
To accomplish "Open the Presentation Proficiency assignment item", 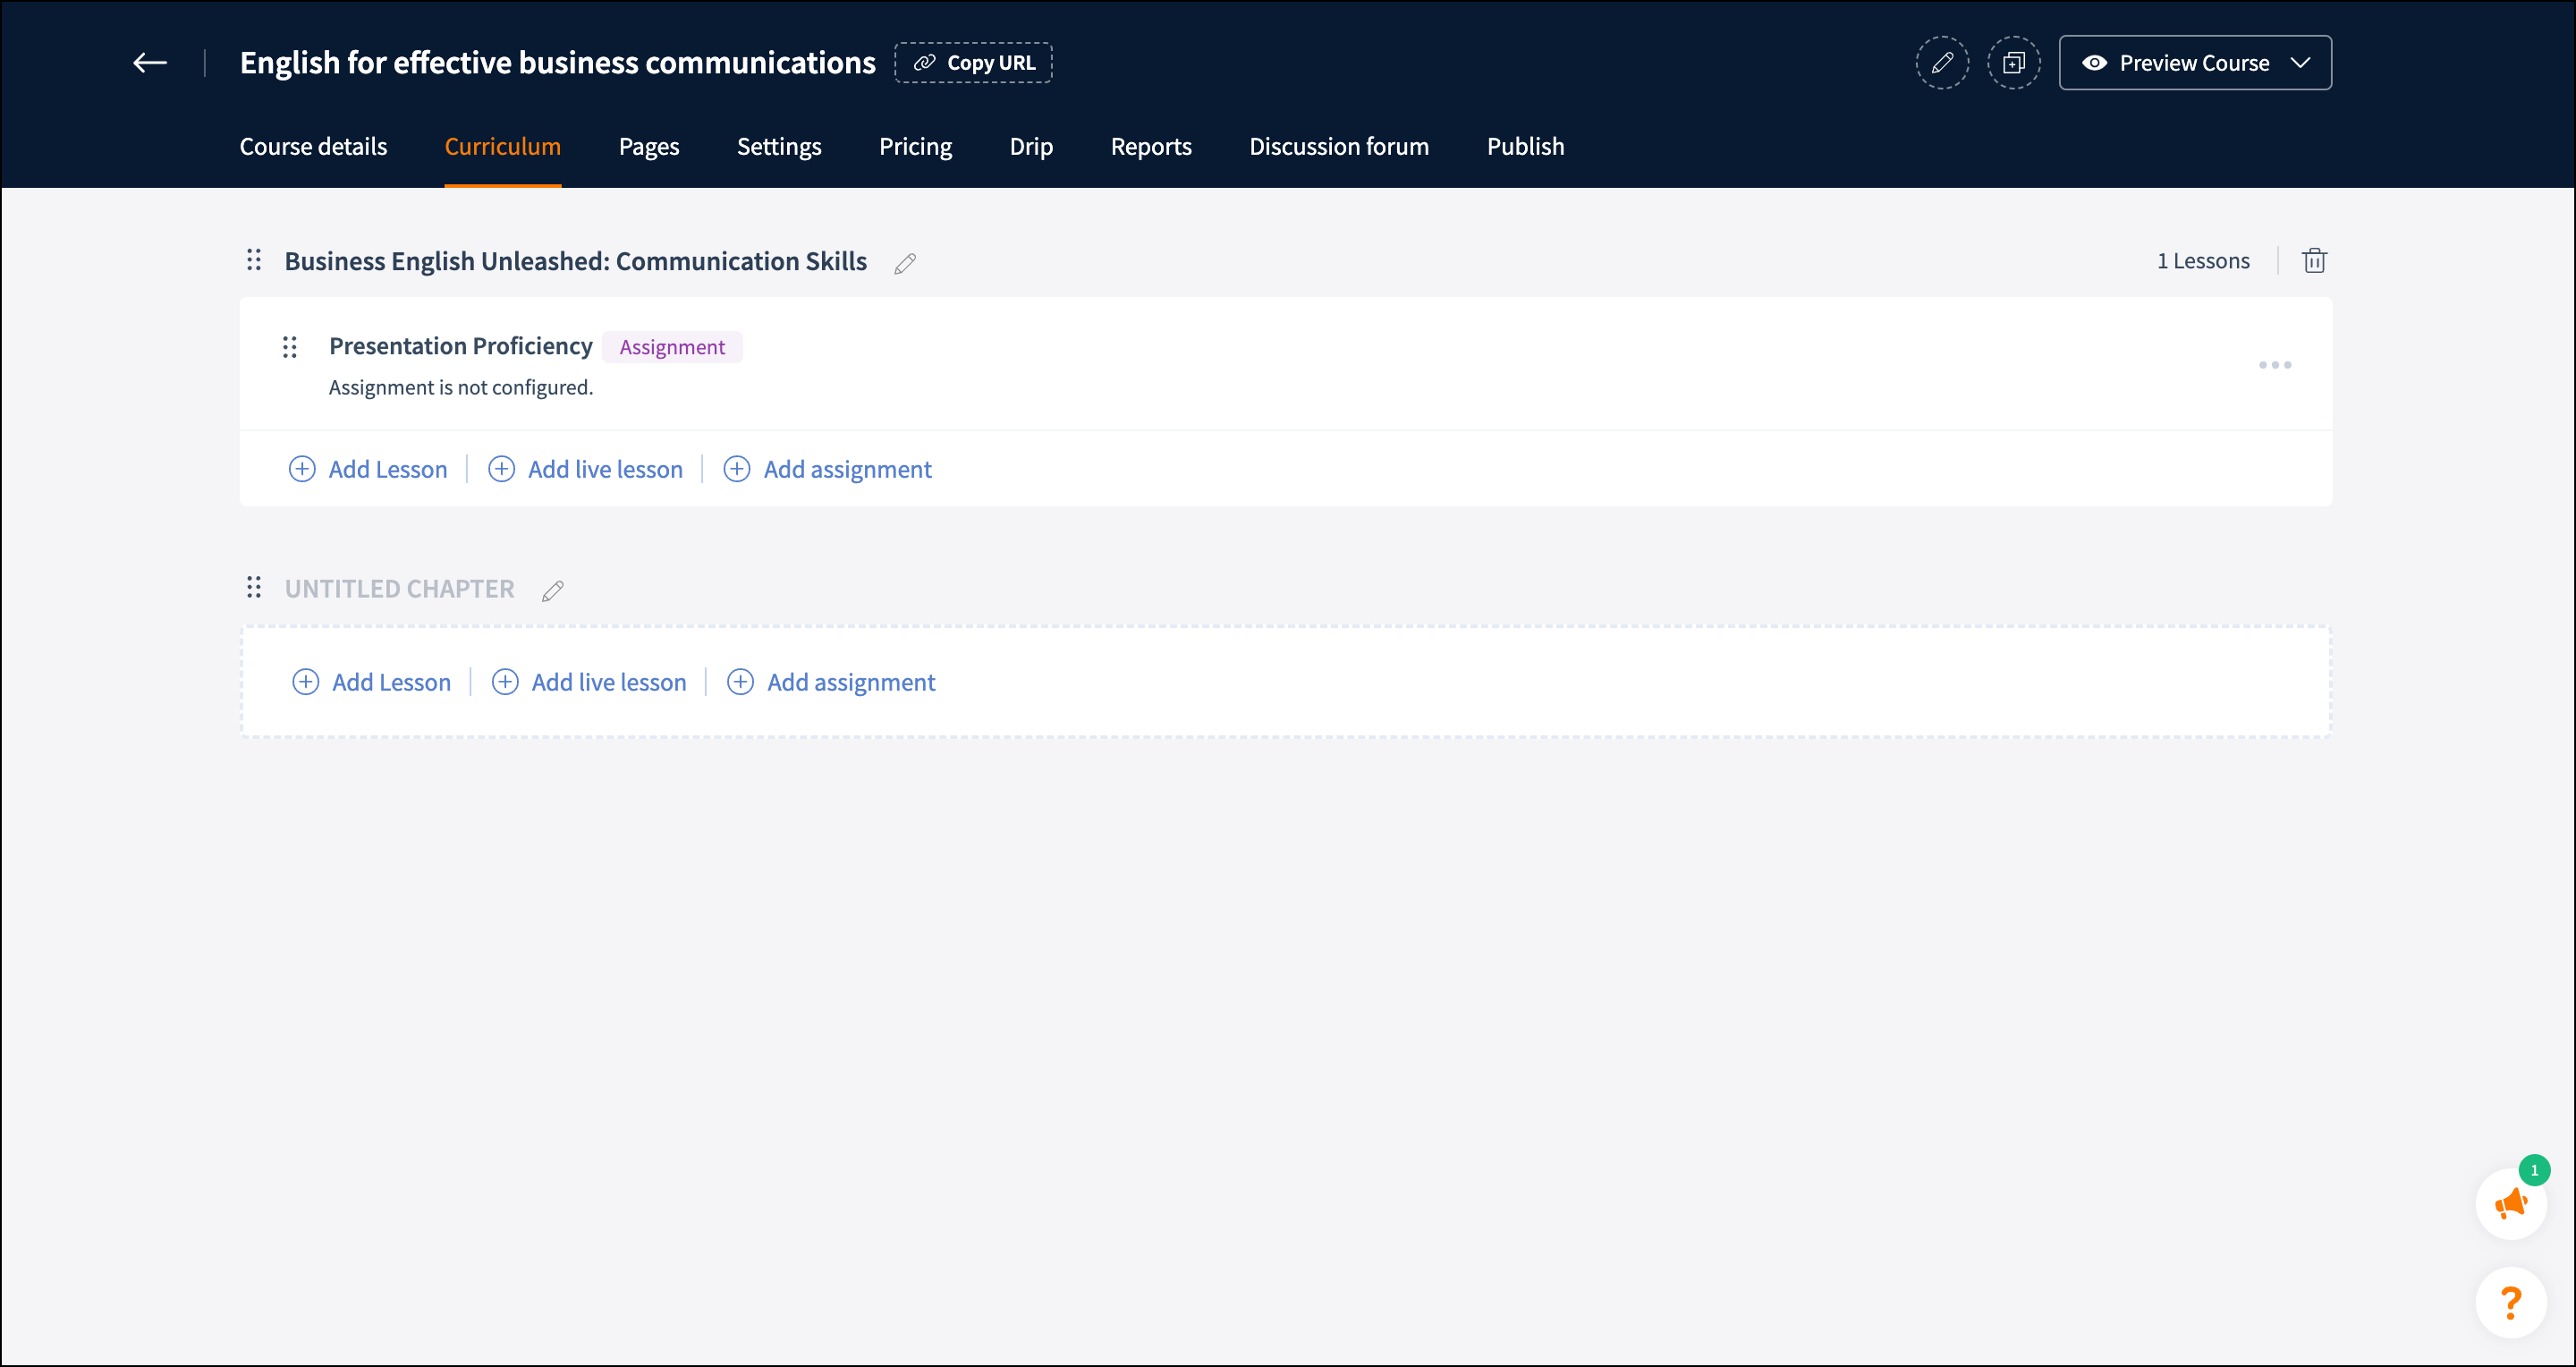I will coord(460,346).
